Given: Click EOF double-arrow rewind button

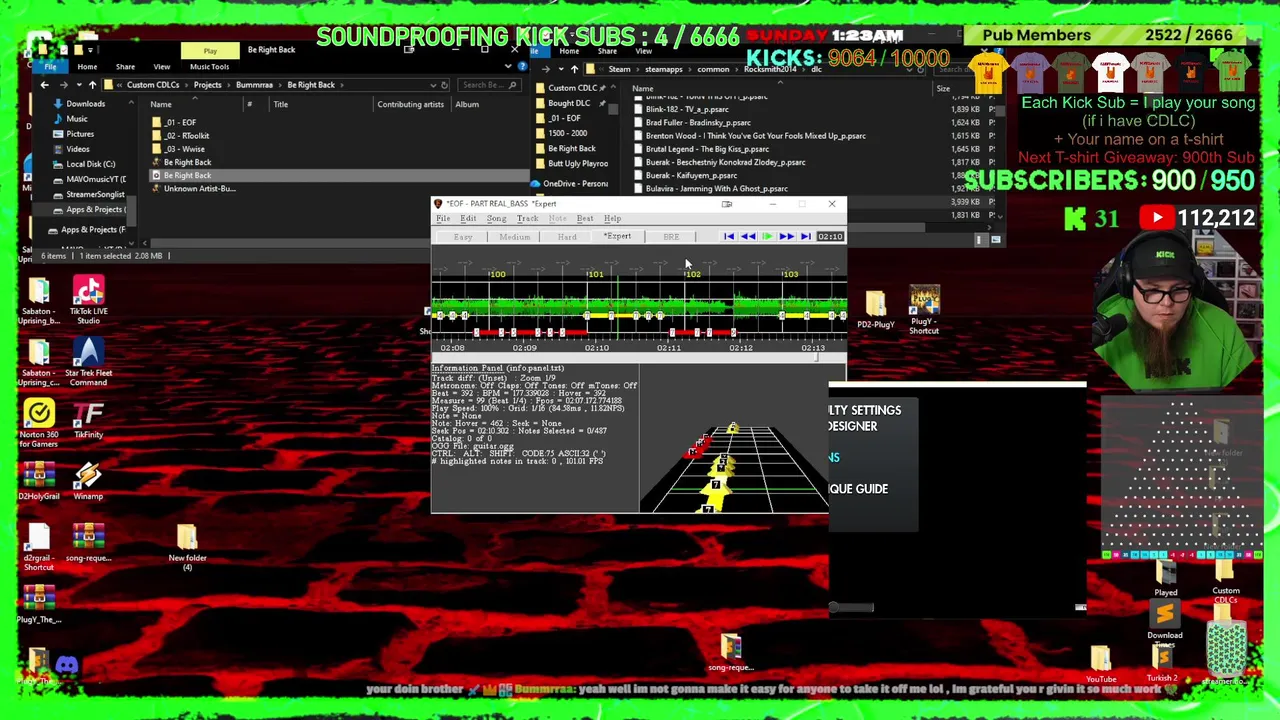Looking at the screenshot, I should [748, 237].
